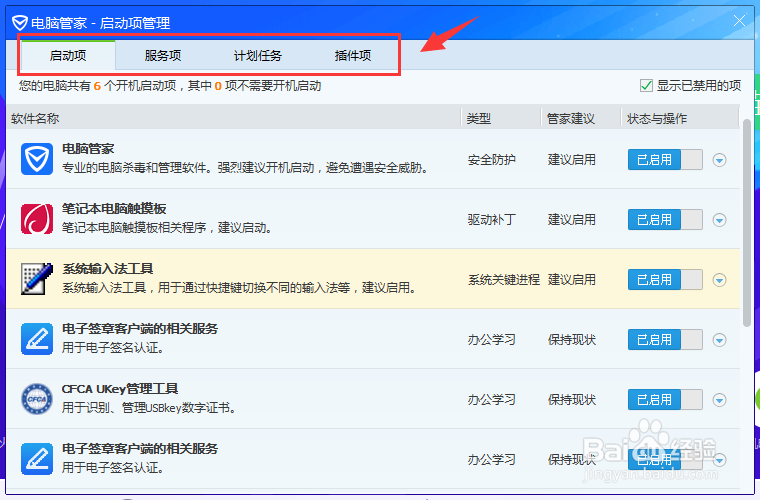Switch to the 启动项 tab

(x=68, y=56)
